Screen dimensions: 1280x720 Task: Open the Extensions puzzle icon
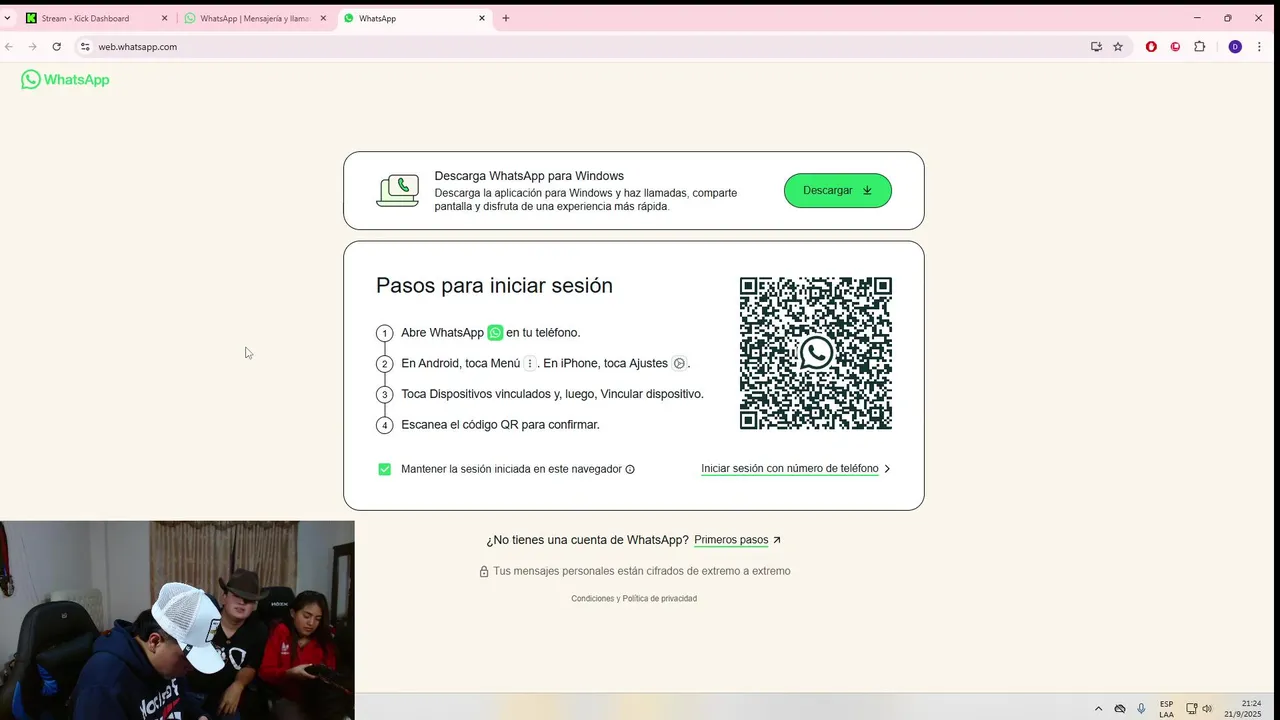[1200, 47]
